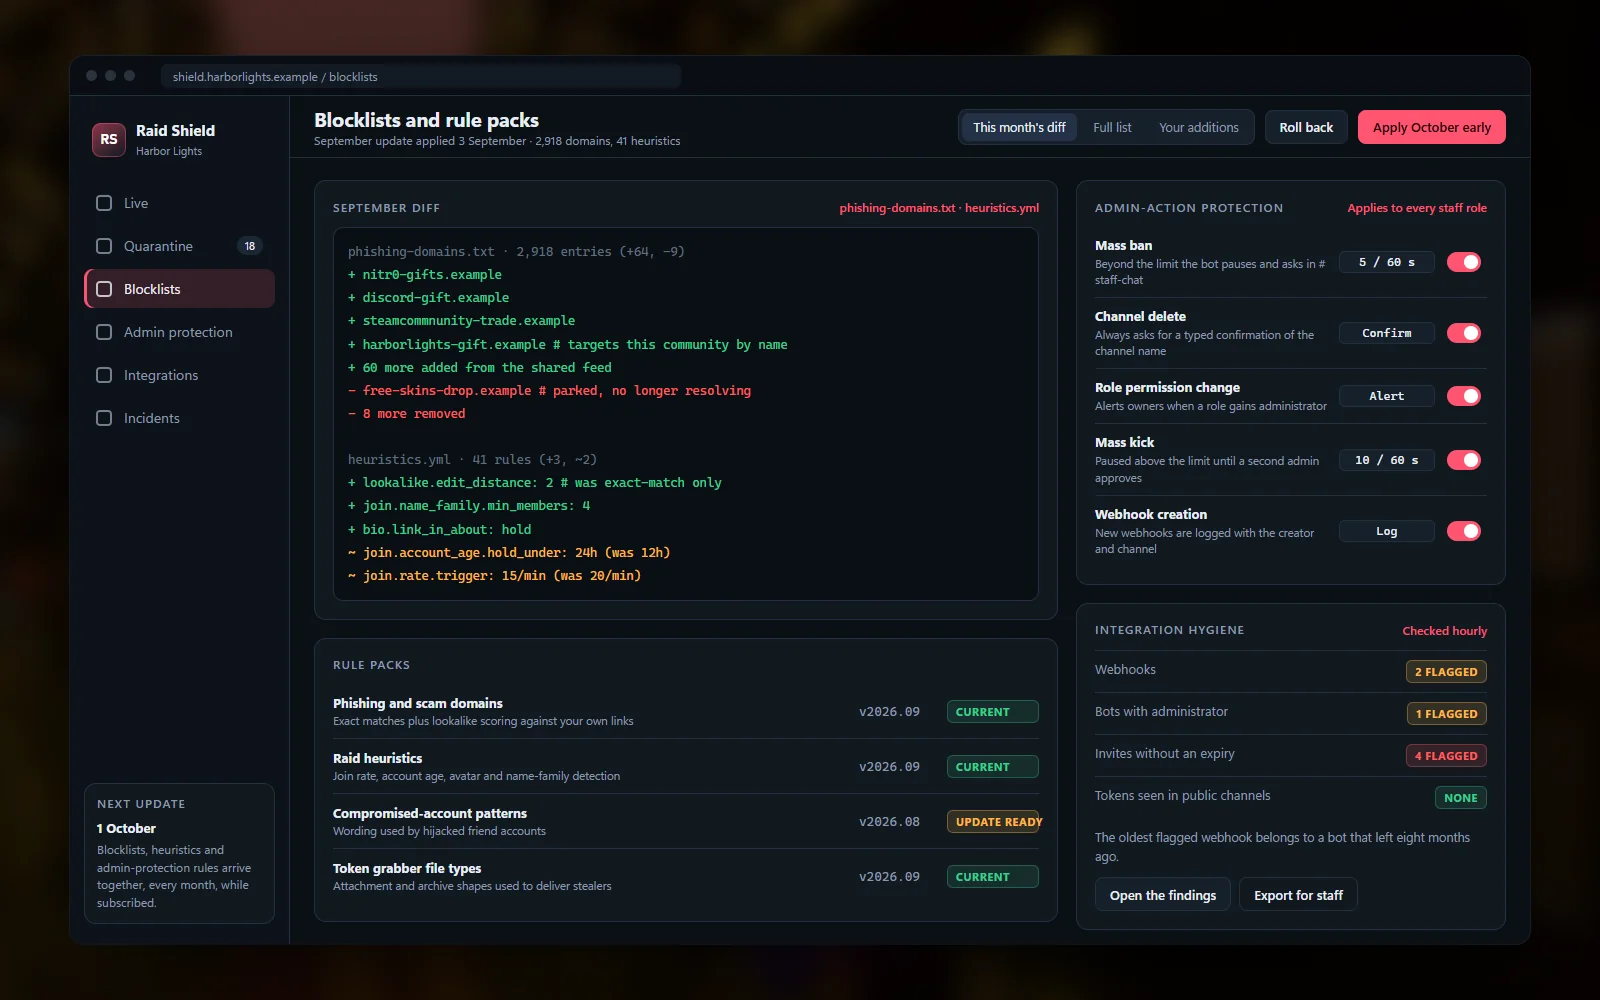1600x1000 pixels.
Task: Click the line + nitr0-gifts.example
Action: coord(425,275)
